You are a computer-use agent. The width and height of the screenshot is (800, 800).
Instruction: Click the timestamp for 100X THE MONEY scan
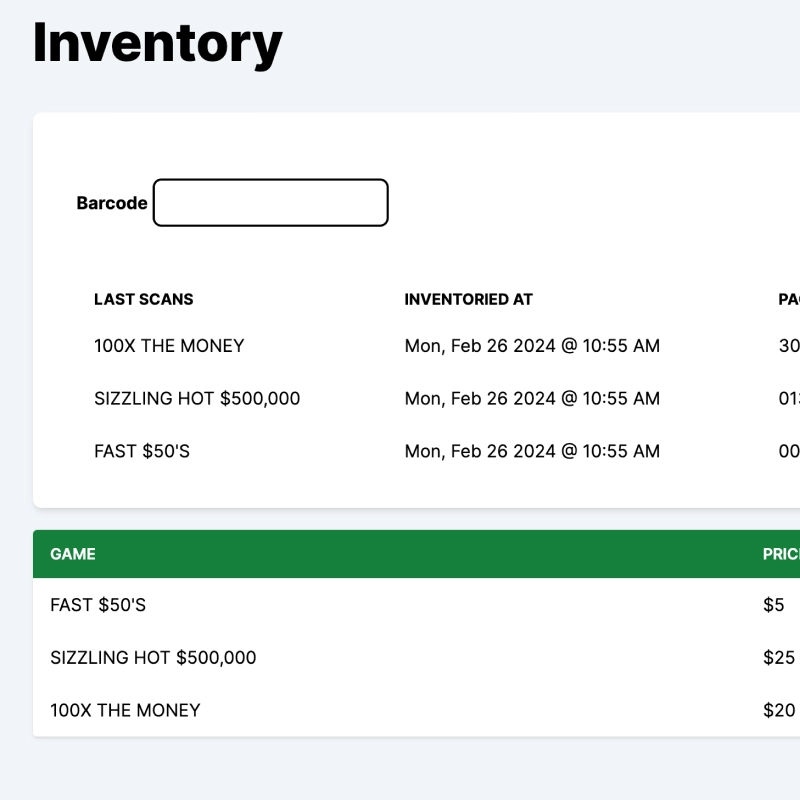[532, 346]
